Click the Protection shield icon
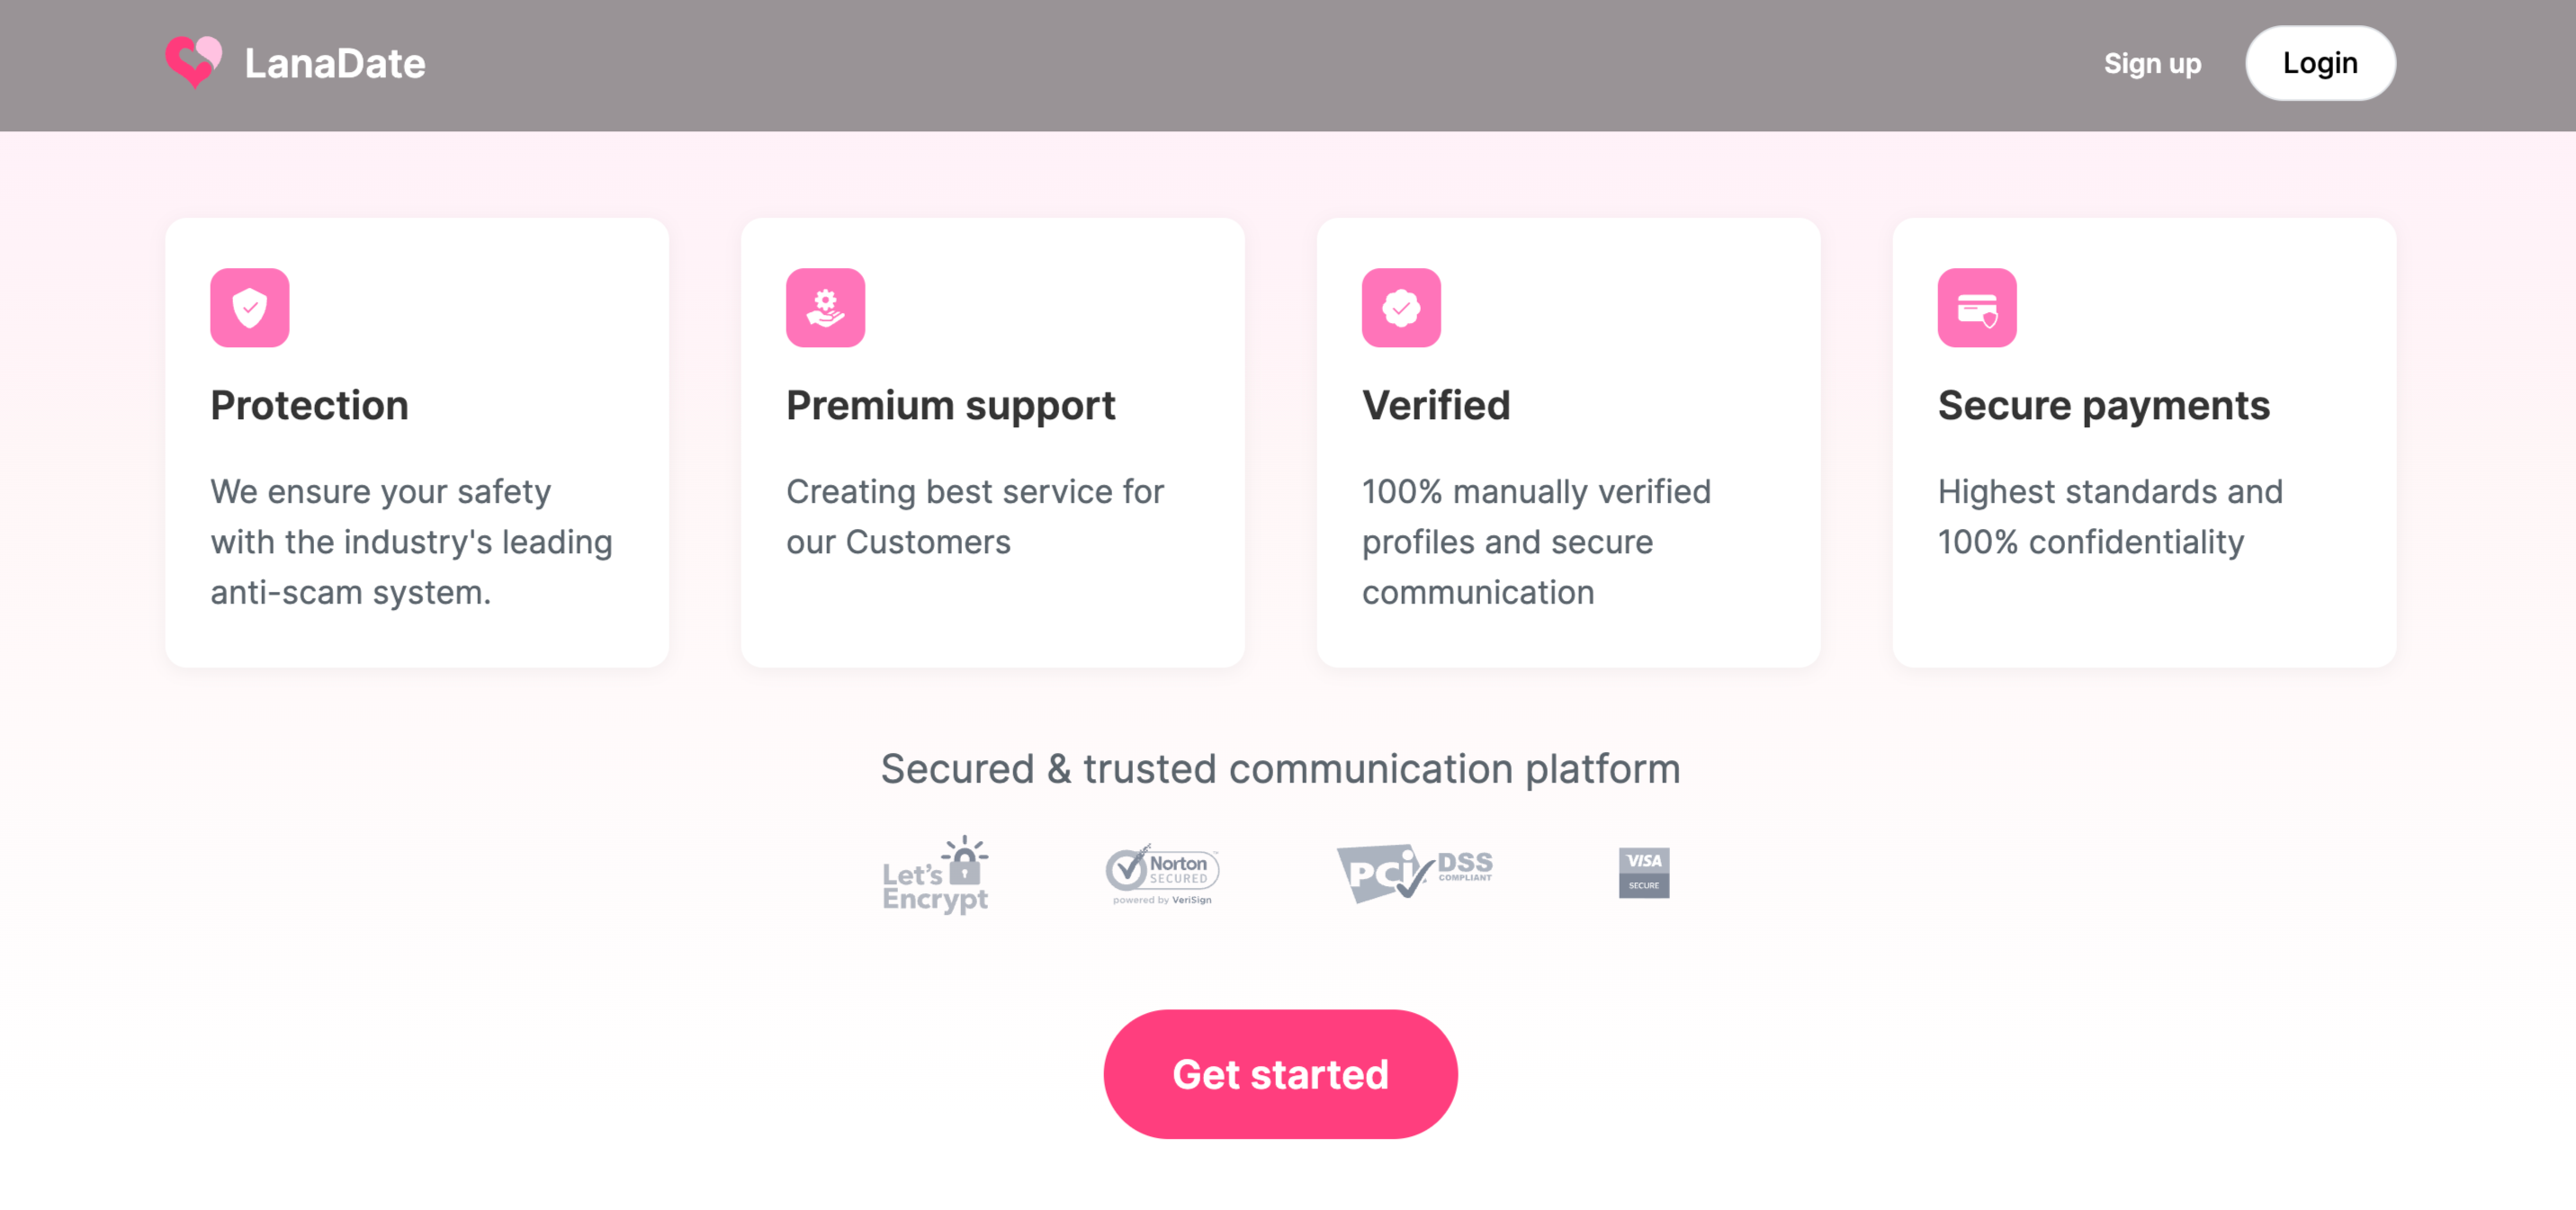 (x=249, y=307)
